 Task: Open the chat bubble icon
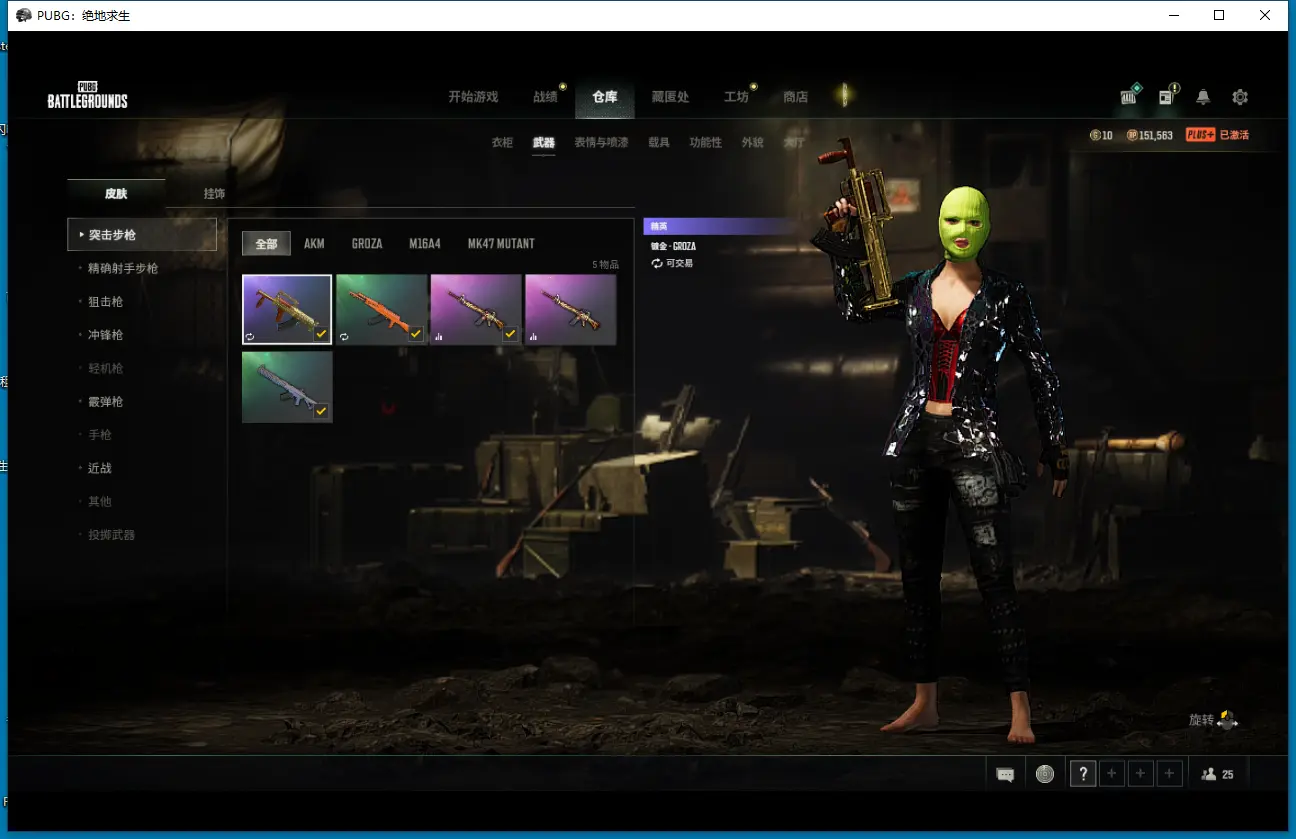point(1005,774)
